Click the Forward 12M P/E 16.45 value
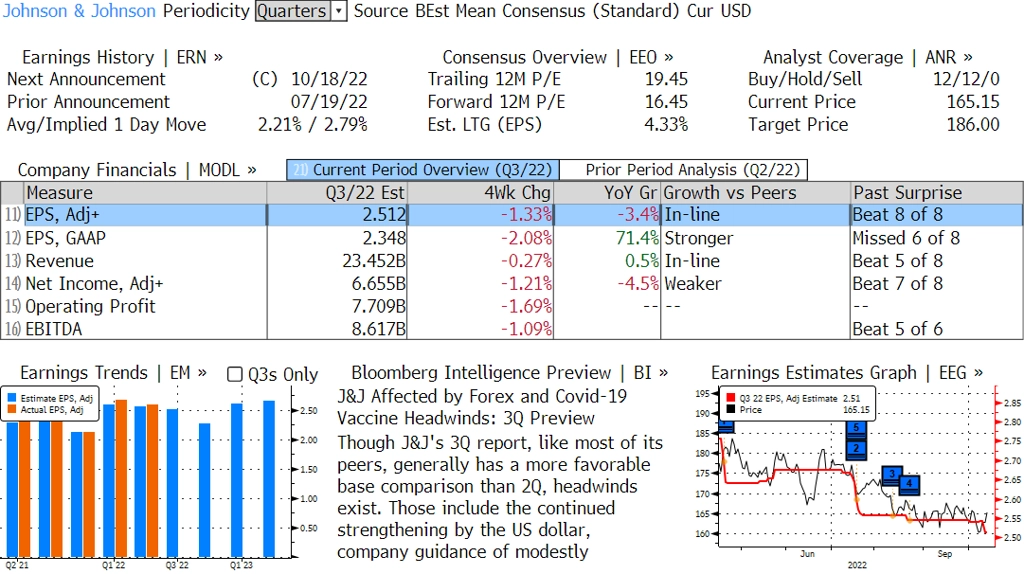1024x574 pixels. [666, 102]
